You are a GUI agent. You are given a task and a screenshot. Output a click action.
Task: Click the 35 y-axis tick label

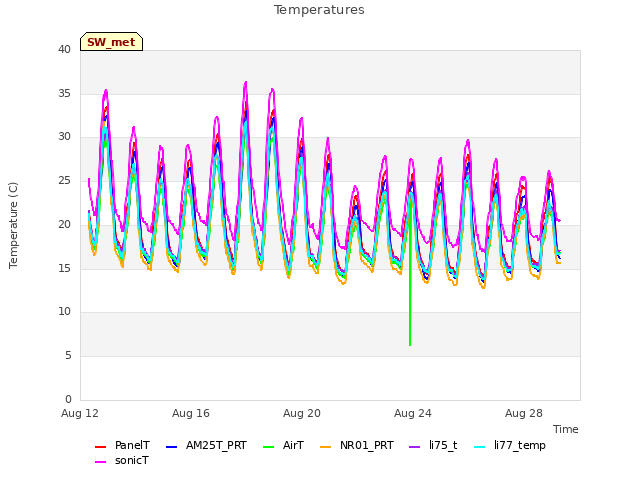click(x=64, y=93)
